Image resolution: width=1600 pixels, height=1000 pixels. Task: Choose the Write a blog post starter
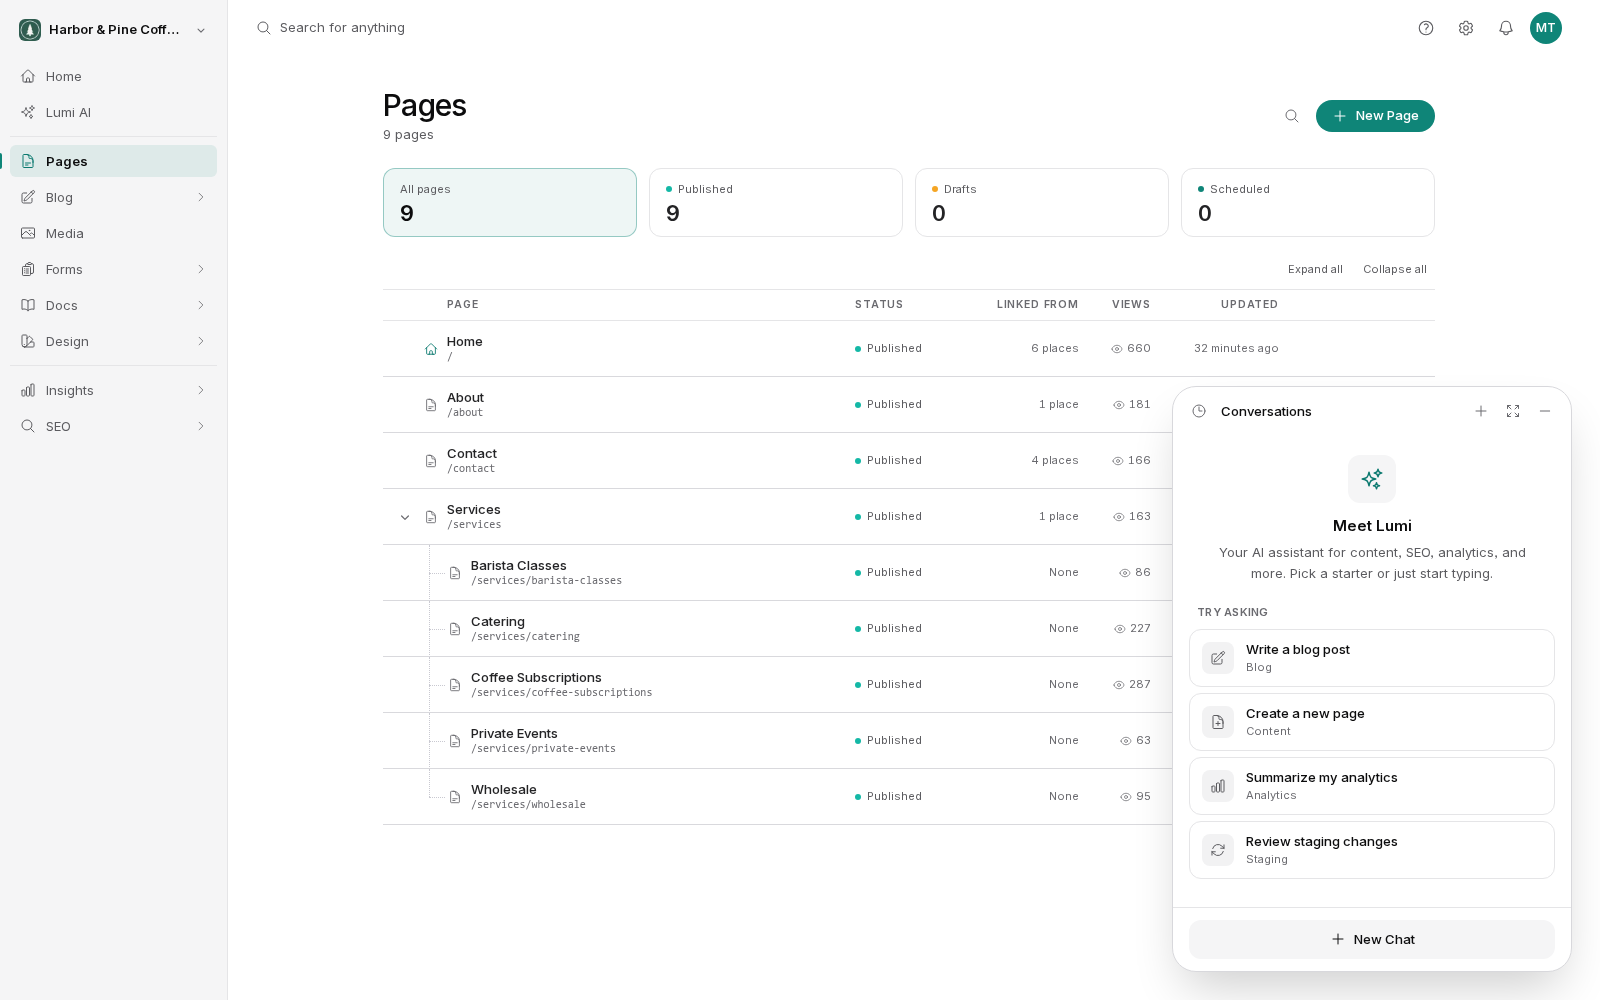coord(1372,658)
